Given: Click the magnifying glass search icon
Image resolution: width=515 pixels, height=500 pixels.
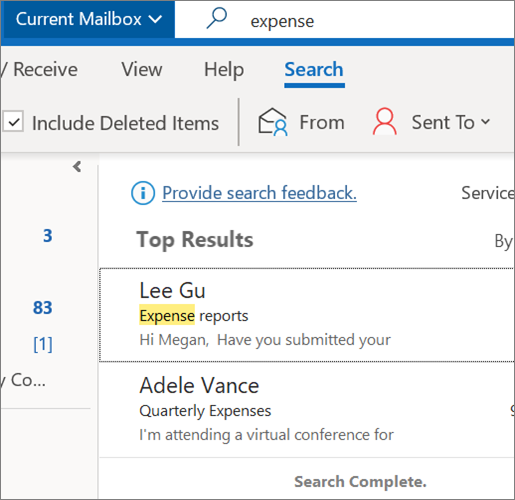Looking at the screenshot, I should coord(217,18).
